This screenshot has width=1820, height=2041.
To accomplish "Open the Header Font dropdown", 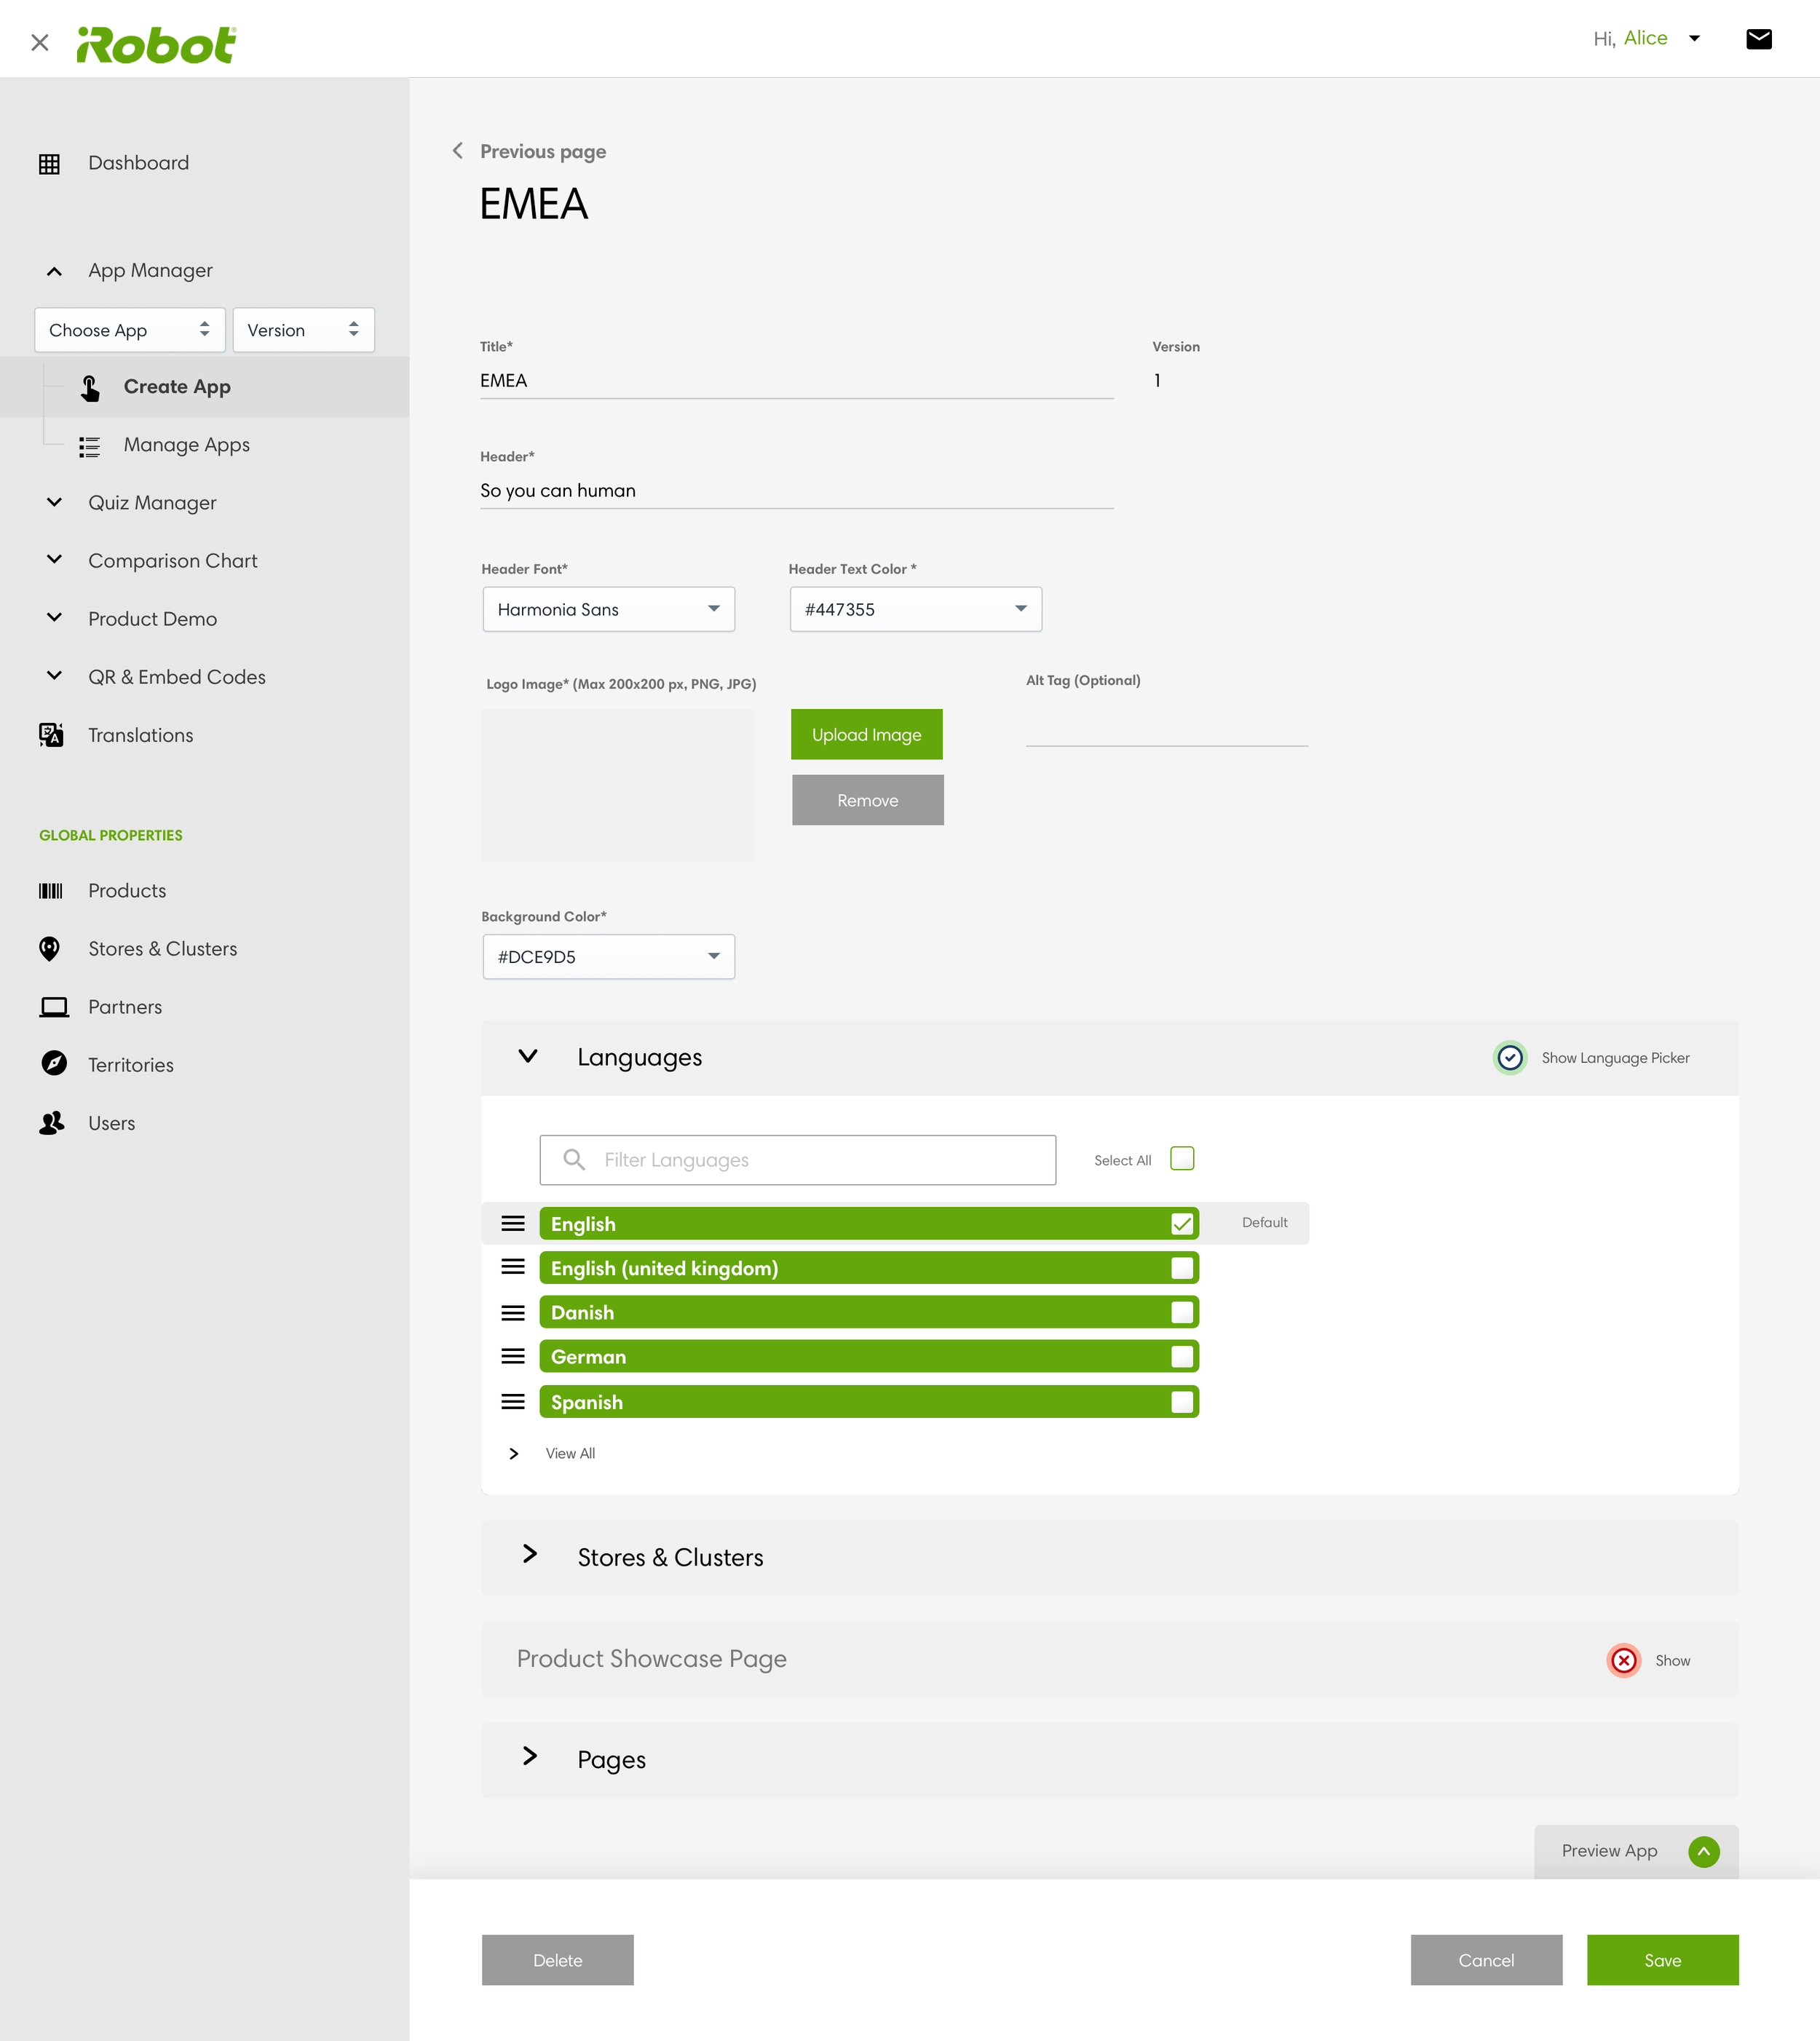I will [608, 609].
